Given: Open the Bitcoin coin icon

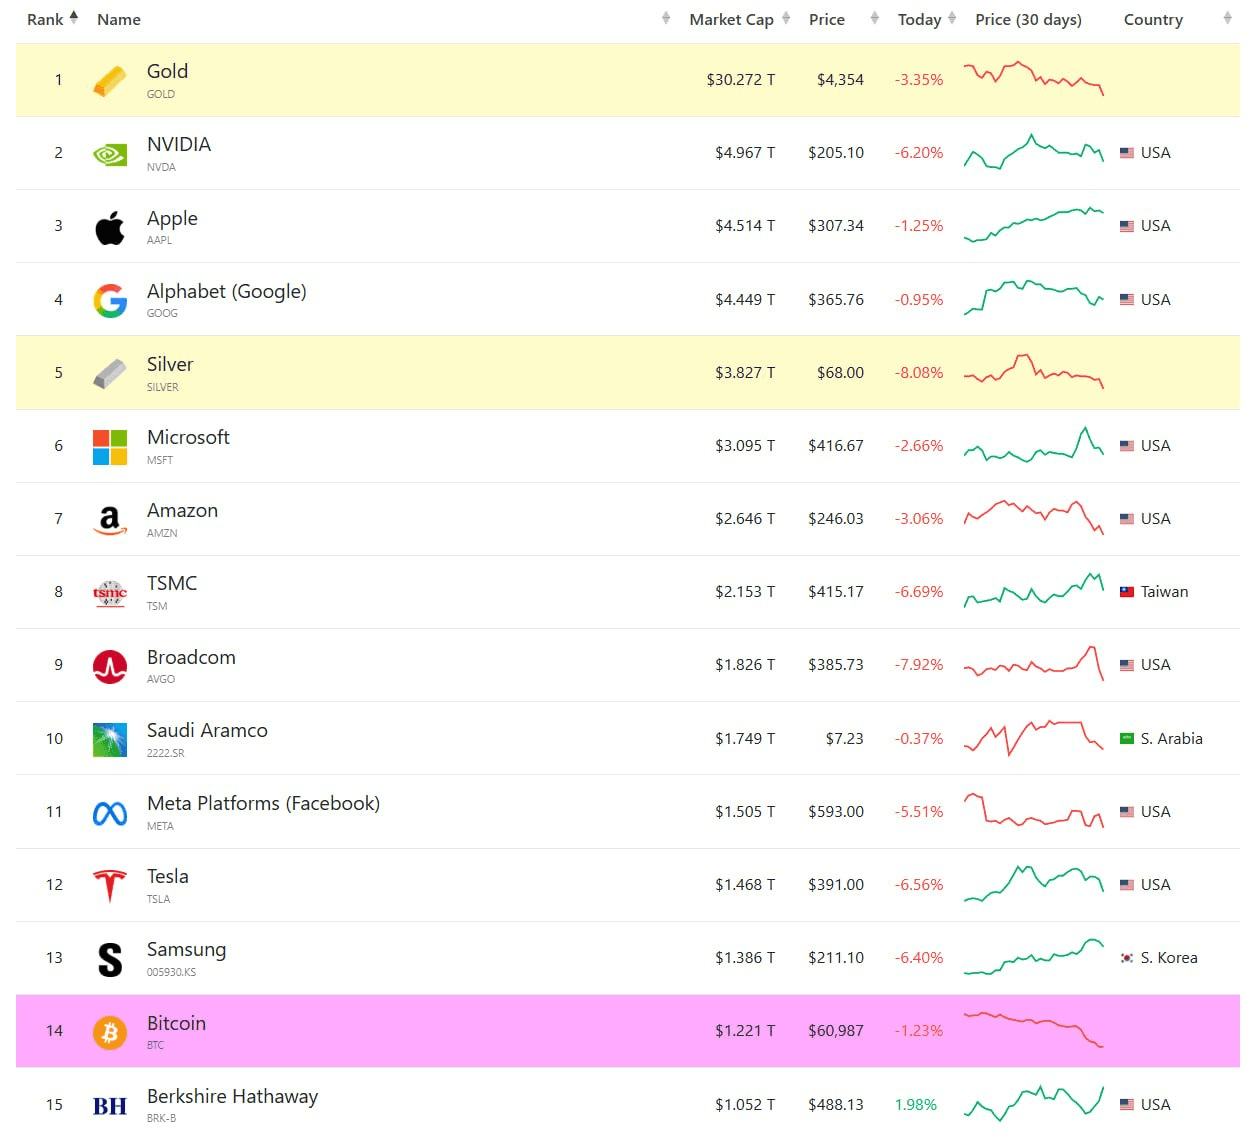Looking at the screenshot, I should click(x=110, y=1032).
